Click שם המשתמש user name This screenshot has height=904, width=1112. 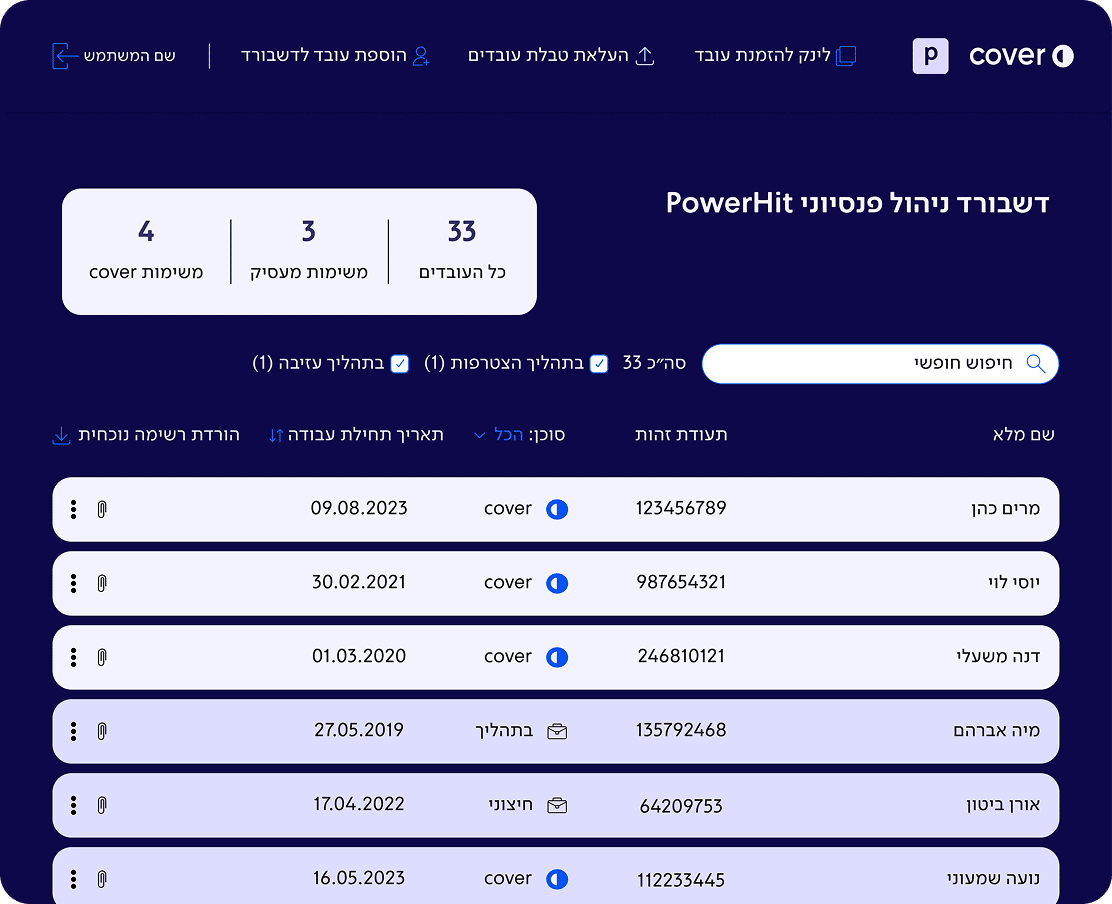tap(130, 56)
